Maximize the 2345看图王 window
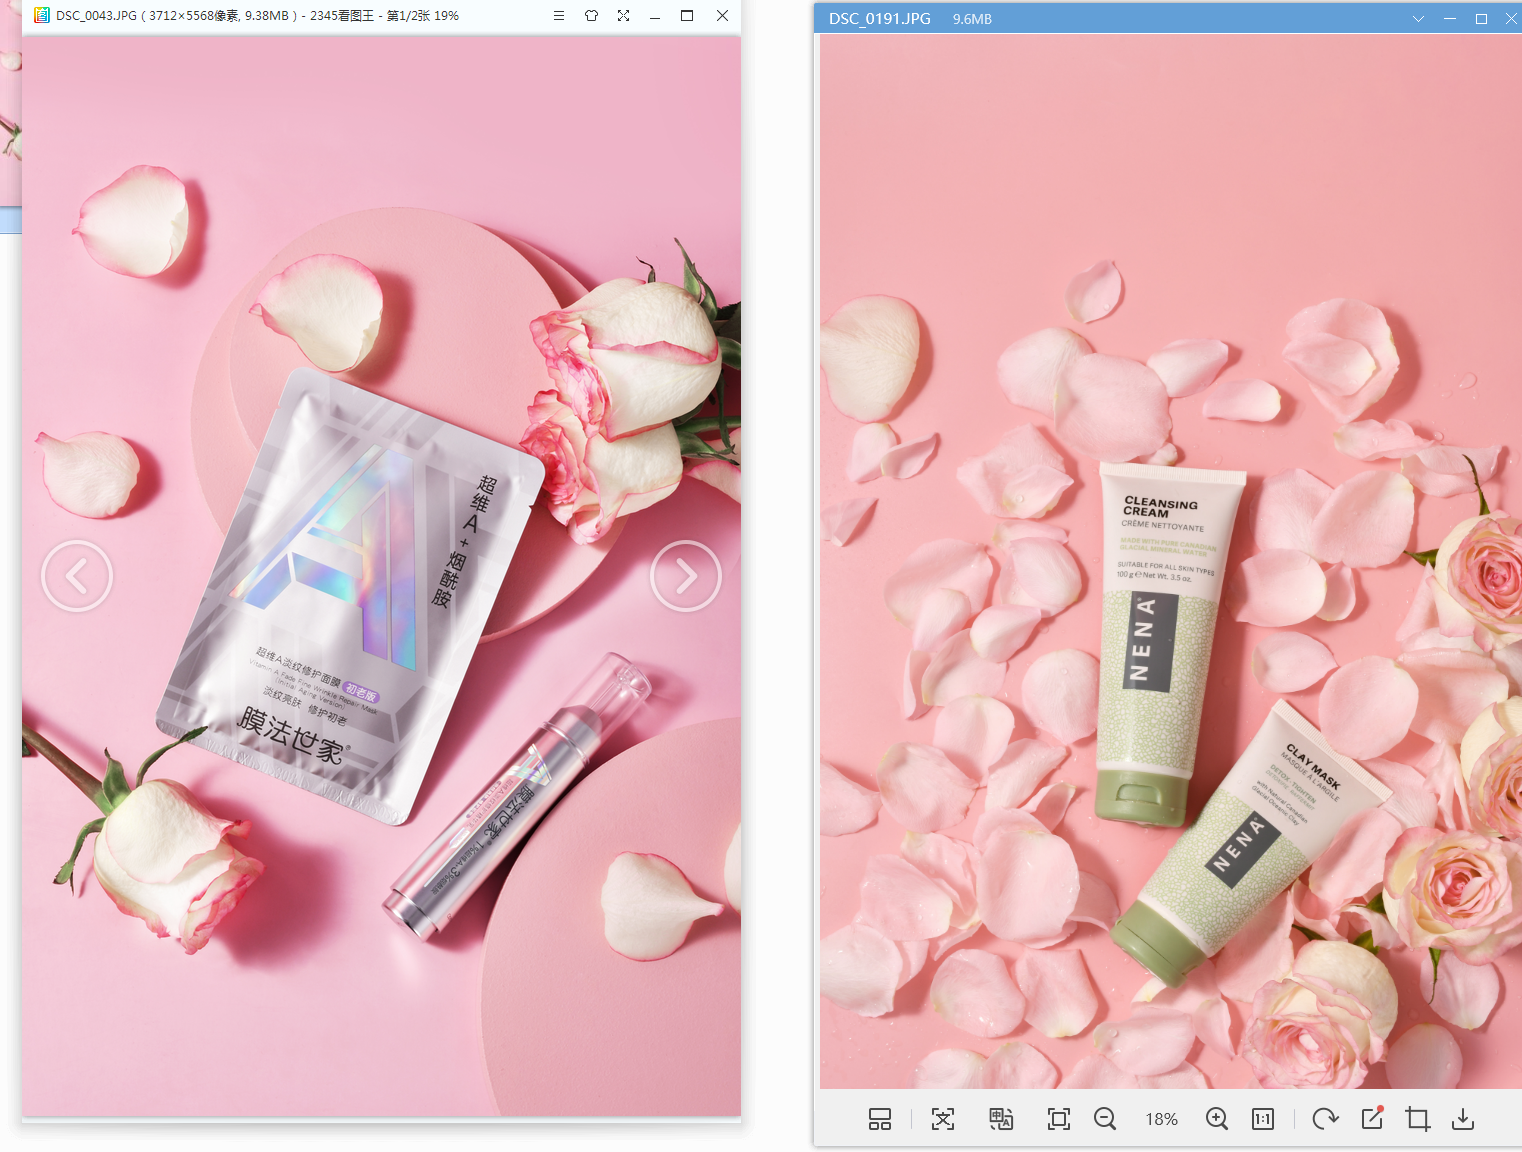The image size is (1522, 1152). point(687,16)
